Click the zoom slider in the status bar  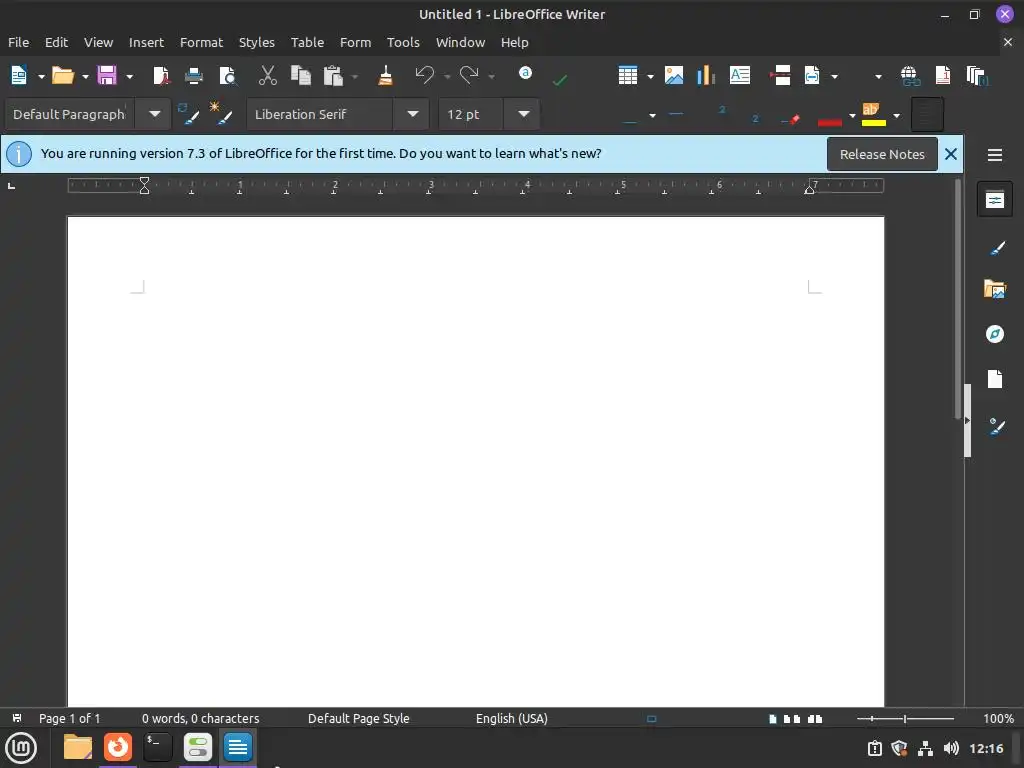point(905,719)
